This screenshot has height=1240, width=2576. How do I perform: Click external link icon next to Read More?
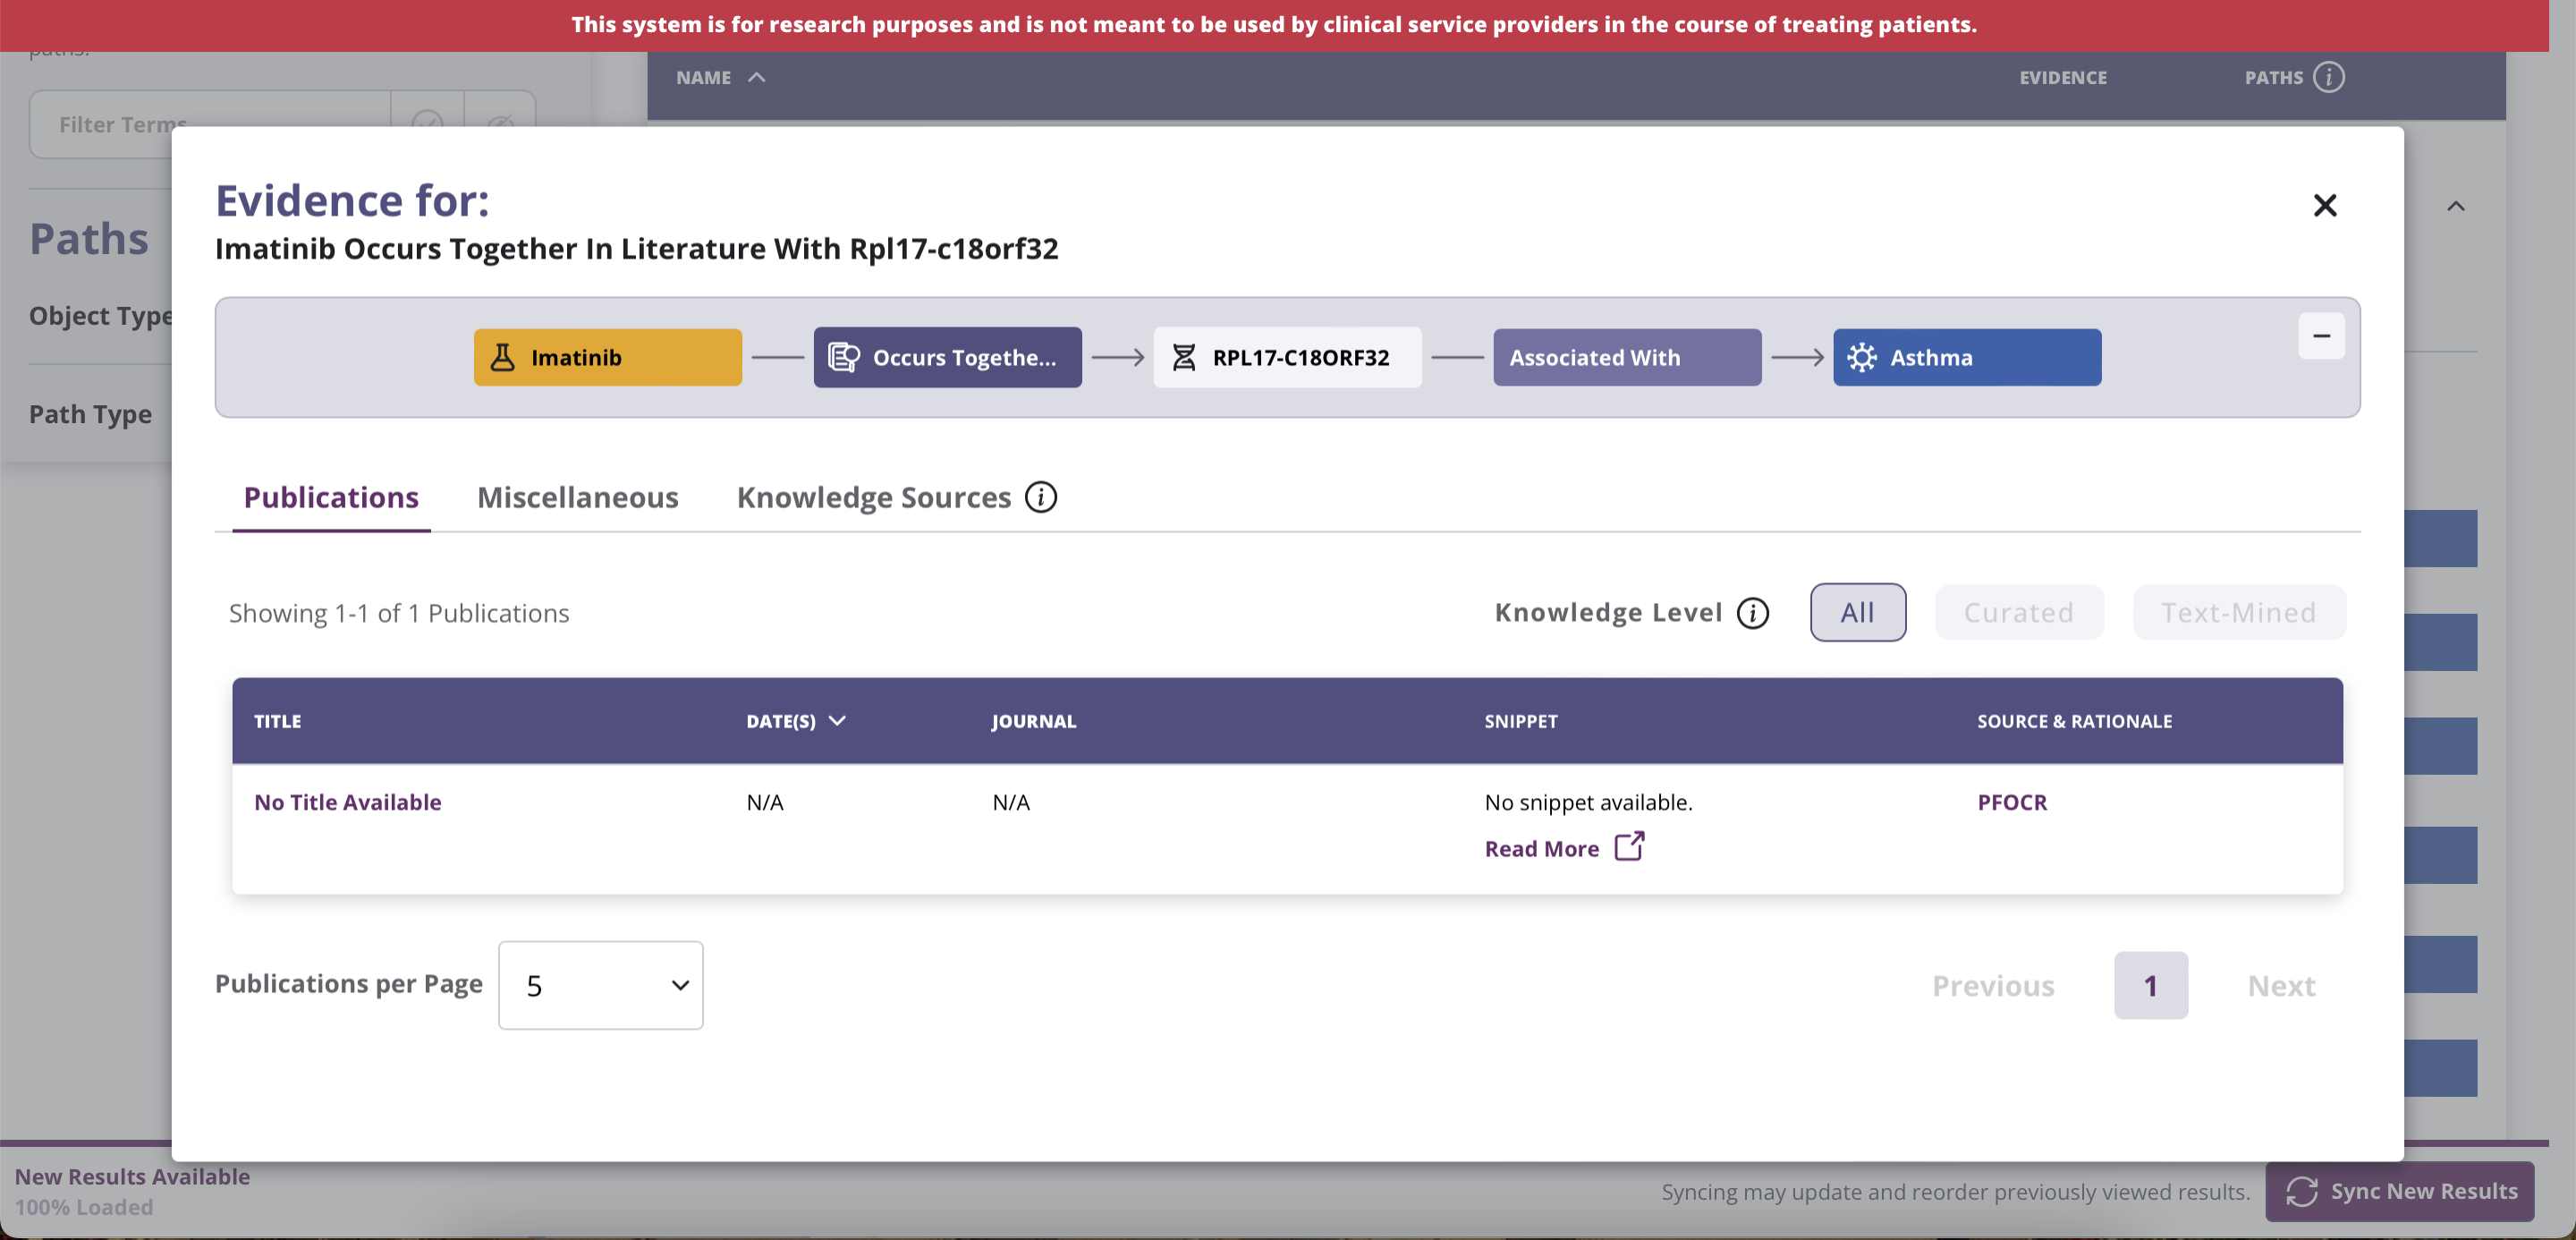(1629, 847)
